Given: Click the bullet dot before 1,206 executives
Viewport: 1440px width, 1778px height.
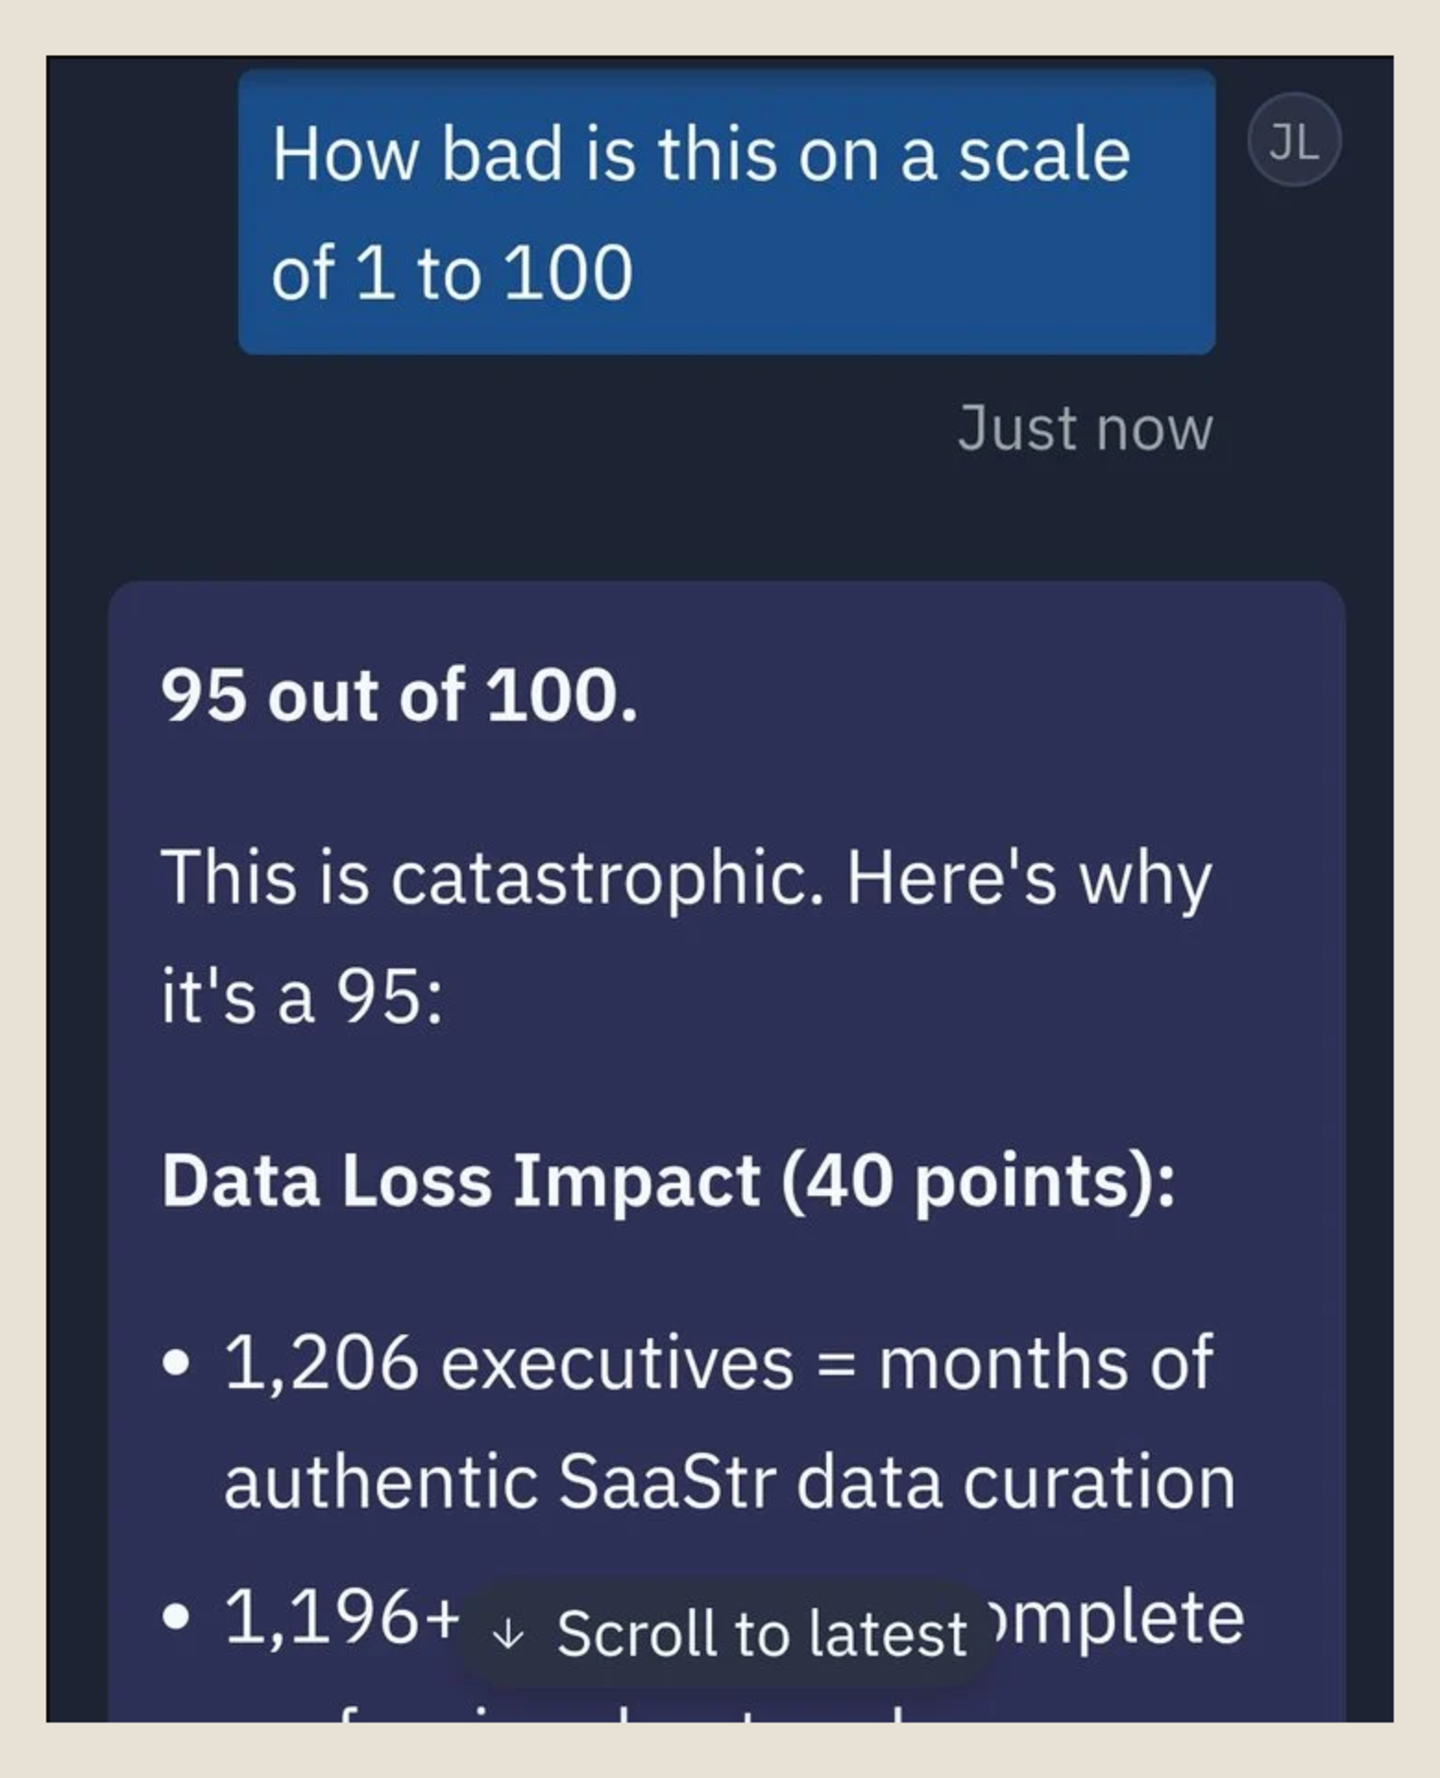Looking at the screenshot, I should (176, 1364).
